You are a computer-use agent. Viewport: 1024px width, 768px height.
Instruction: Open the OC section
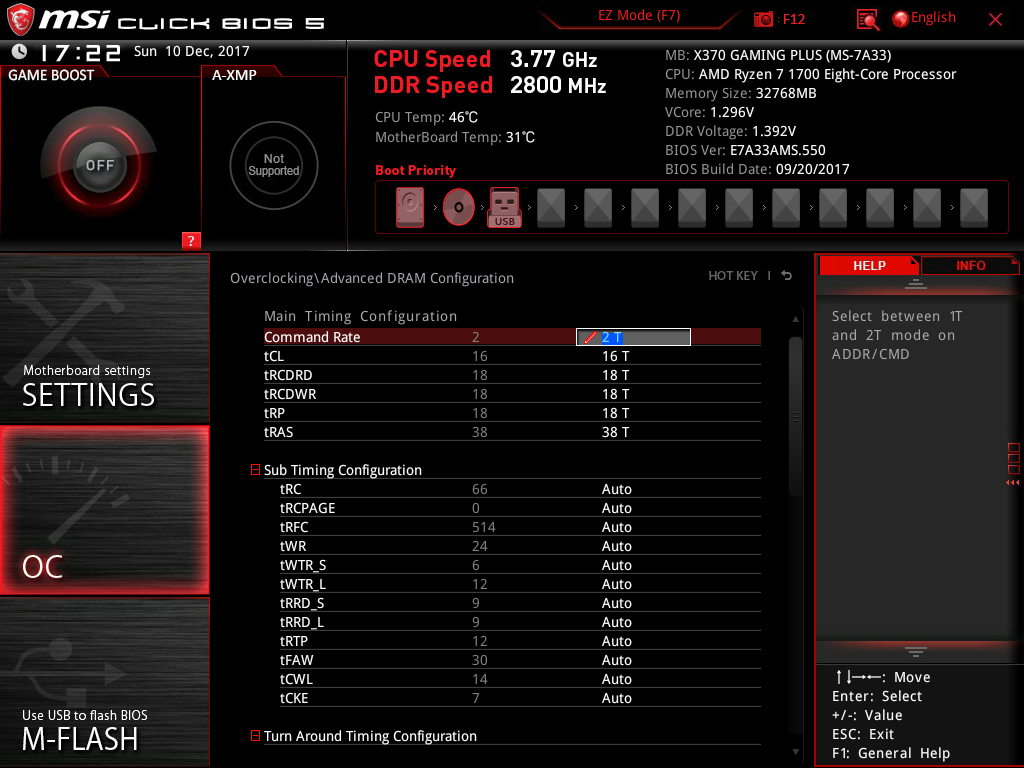[104, 510]
